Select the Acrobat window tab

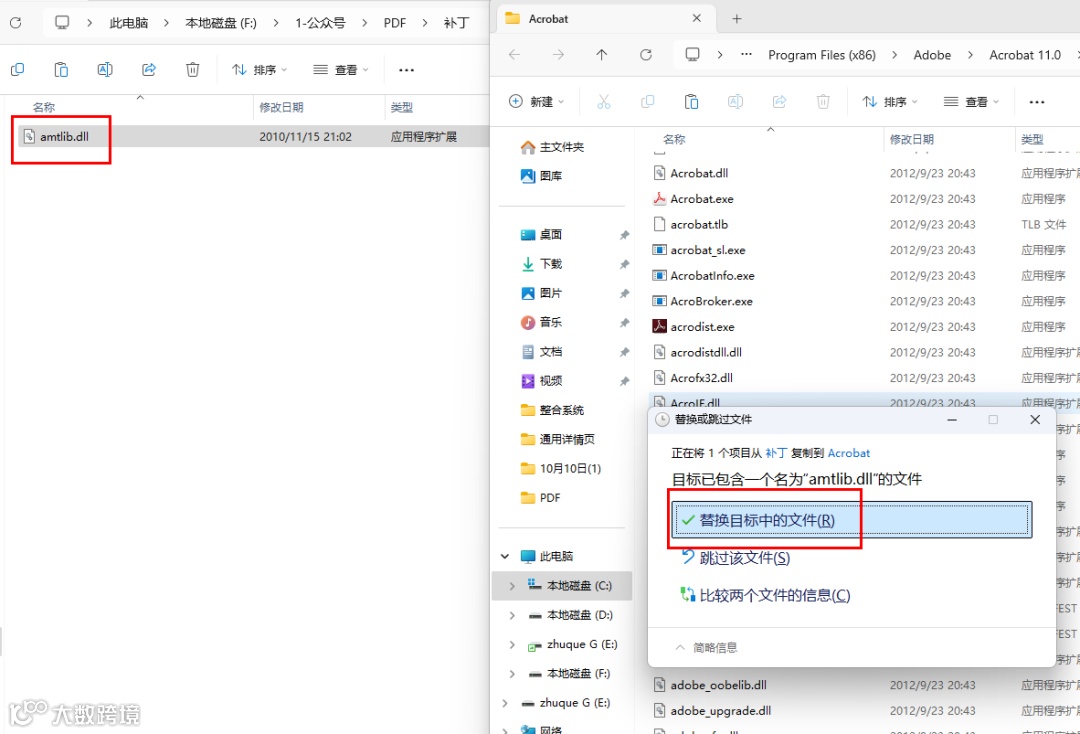click(605, 19)
